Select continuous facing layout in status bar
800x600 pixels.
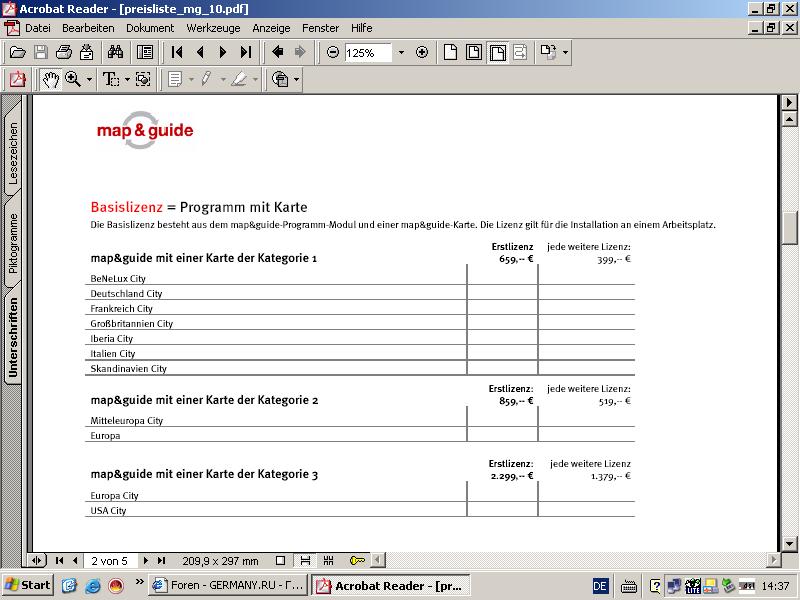coord(329,561)
